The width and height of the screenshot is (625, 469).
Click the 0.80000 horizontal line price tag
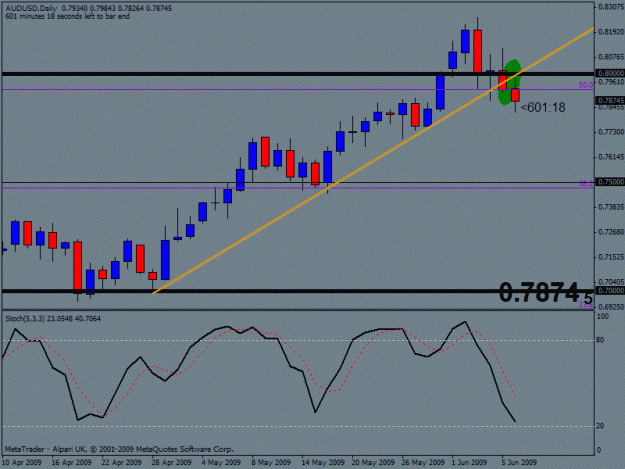pos(610,73)
